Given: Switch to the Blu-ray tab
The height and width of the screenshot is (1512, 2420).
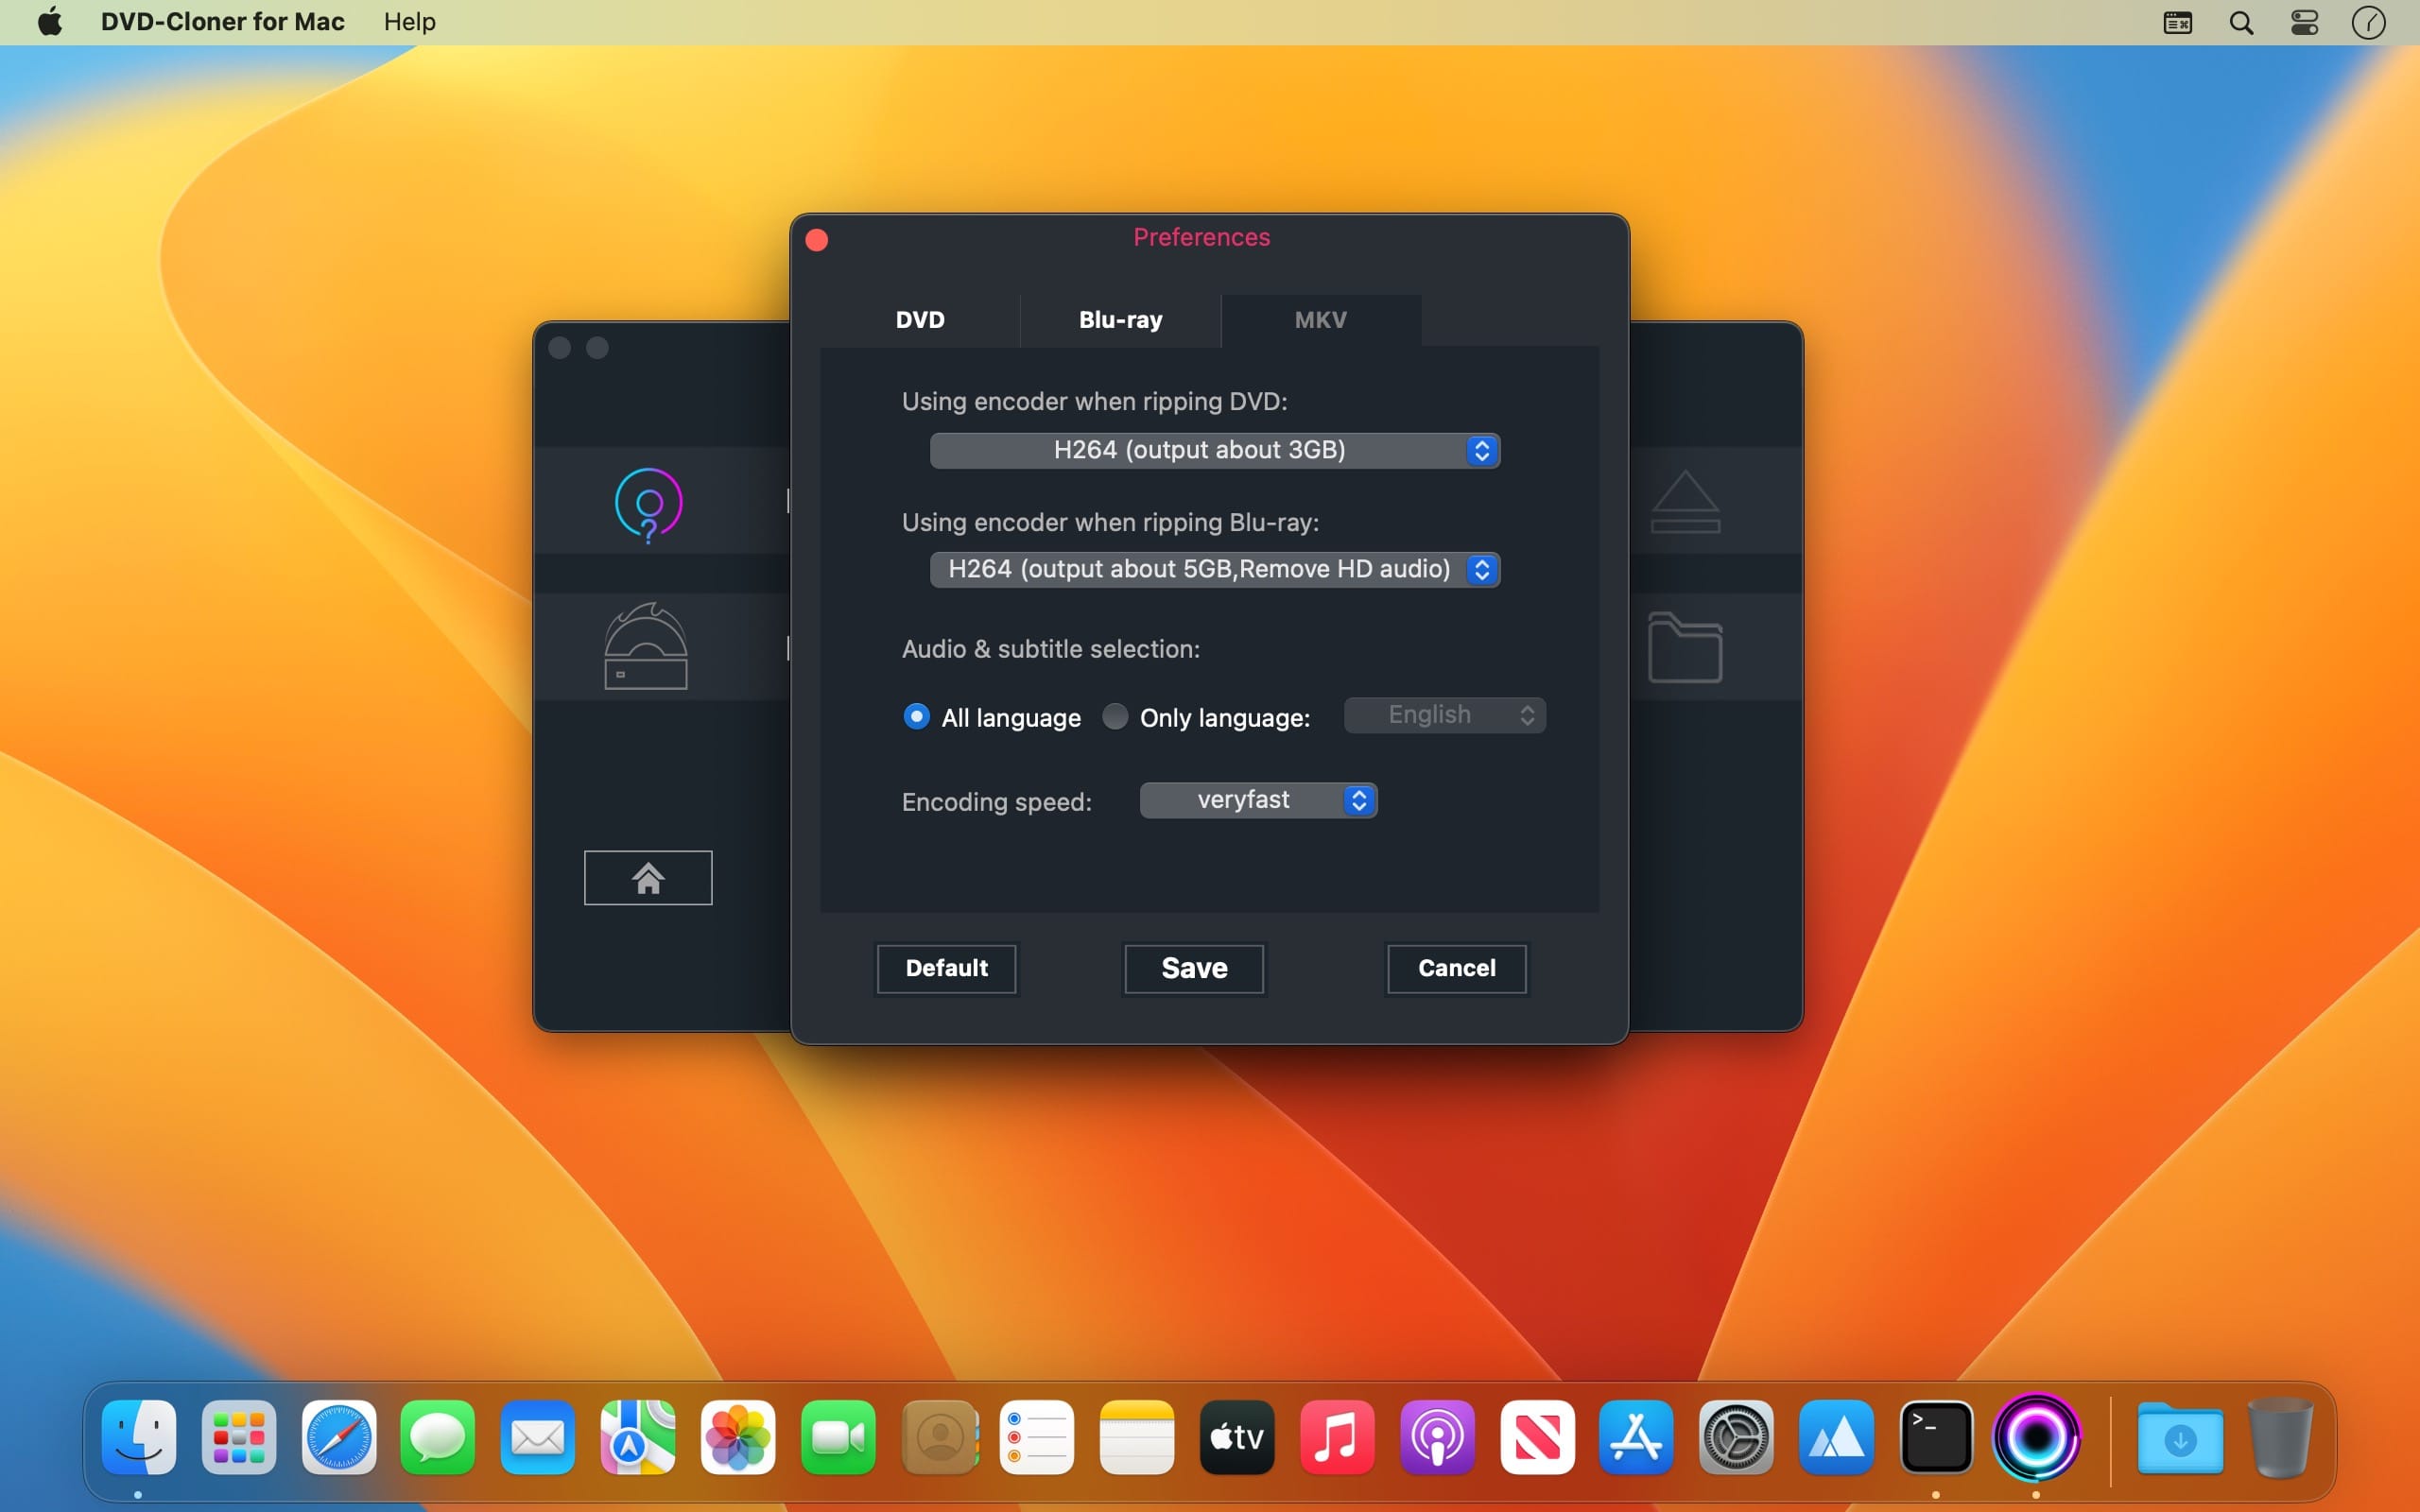Looking at the screenshot, I should pyautogui.click(x=1120, y=320).
